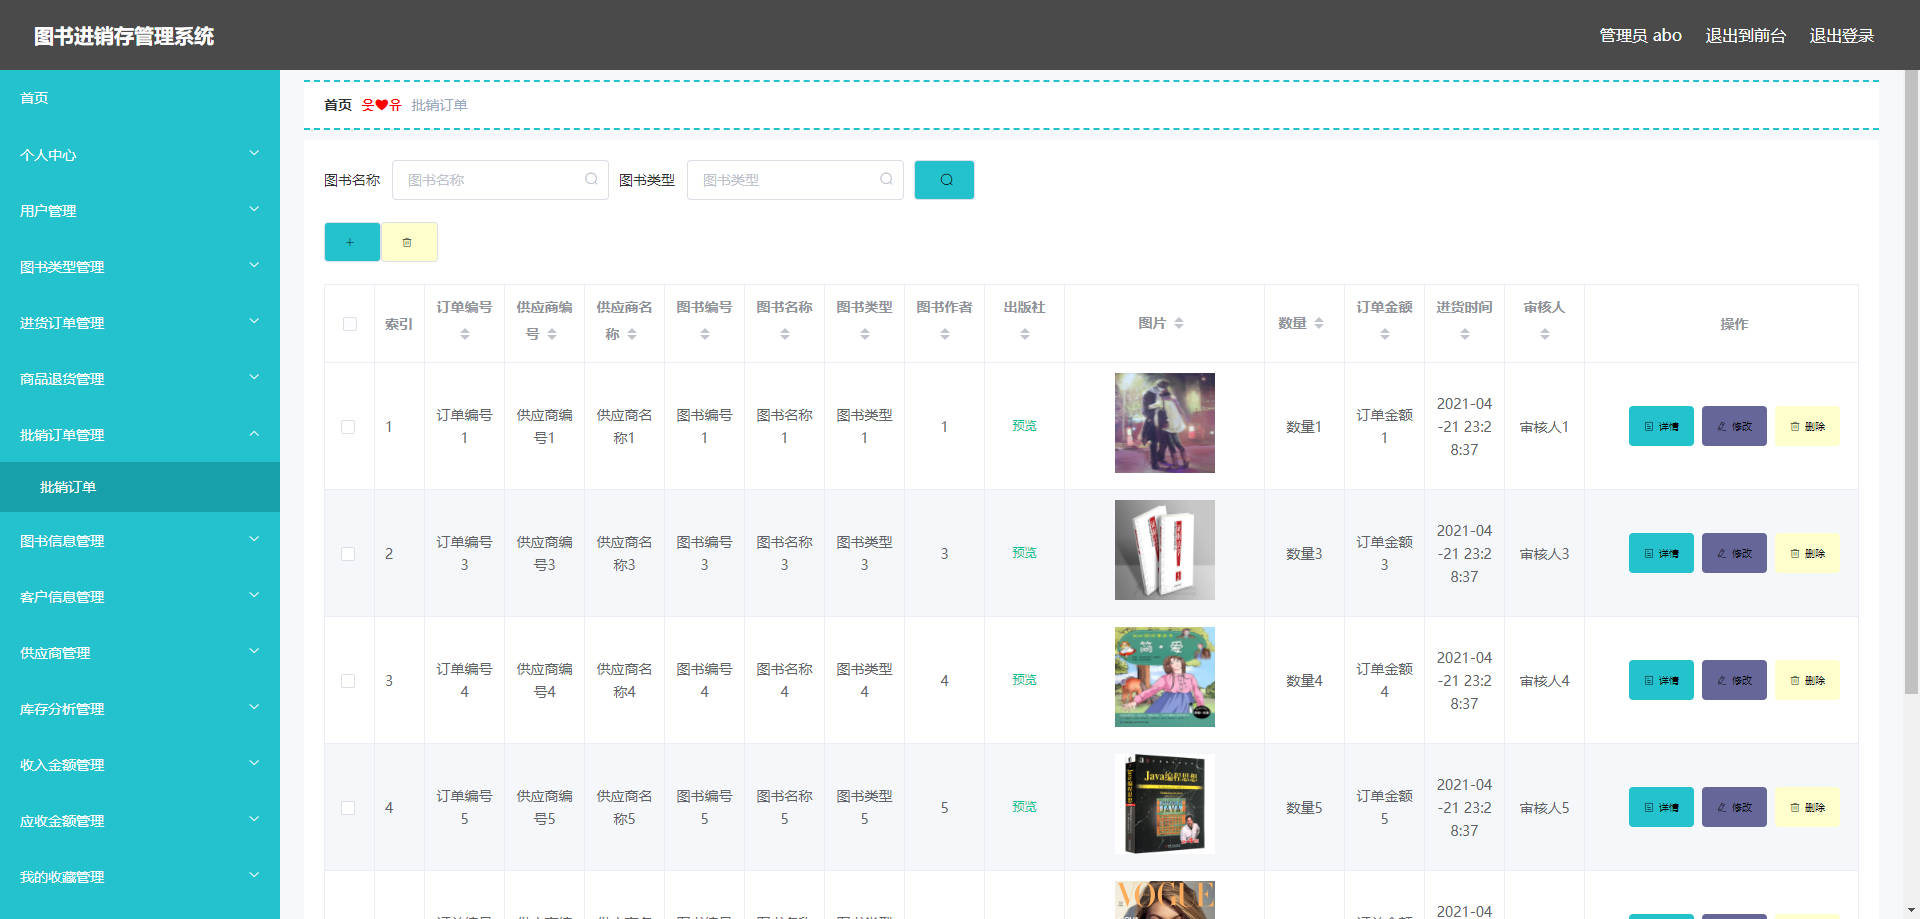Image resolution: width=1920 pixels, height=919 pixels.
Task: Collapse 批销订单管理 sidebar menu
Action: pos(140,434)
